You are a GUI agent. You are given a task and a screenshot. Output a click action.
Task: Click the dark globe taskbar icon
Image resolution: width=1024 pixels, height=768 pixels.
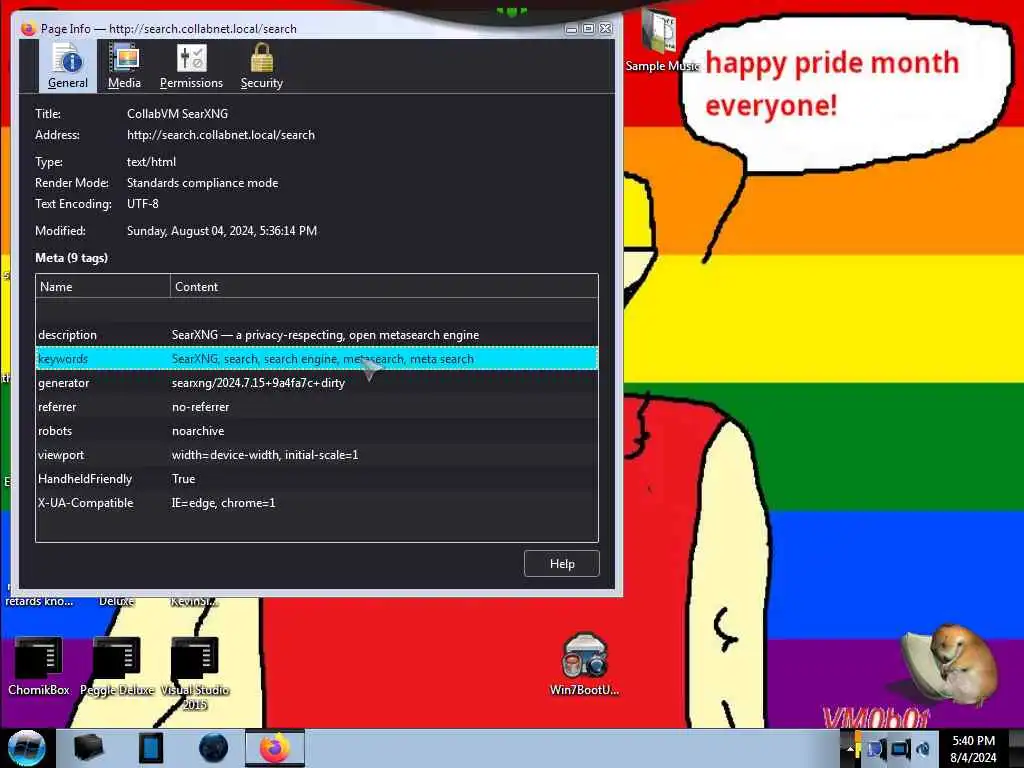point(214,748)
